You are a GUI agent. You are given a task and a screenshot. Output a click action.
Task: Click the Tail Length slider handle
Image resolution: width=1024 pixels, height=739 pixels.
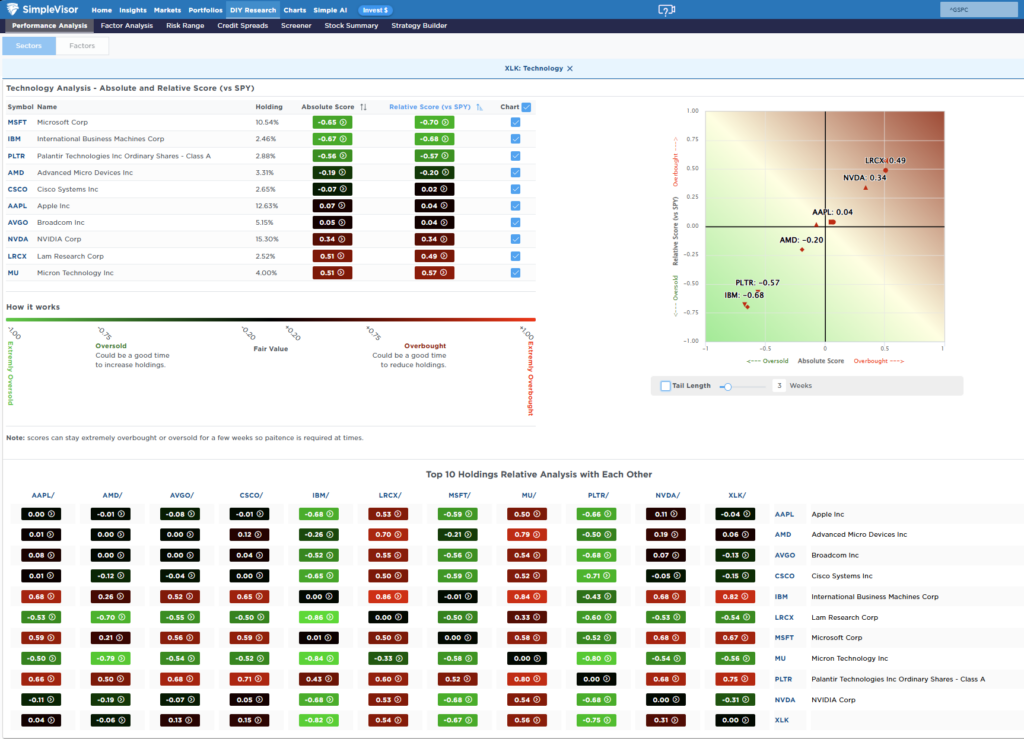729,386
